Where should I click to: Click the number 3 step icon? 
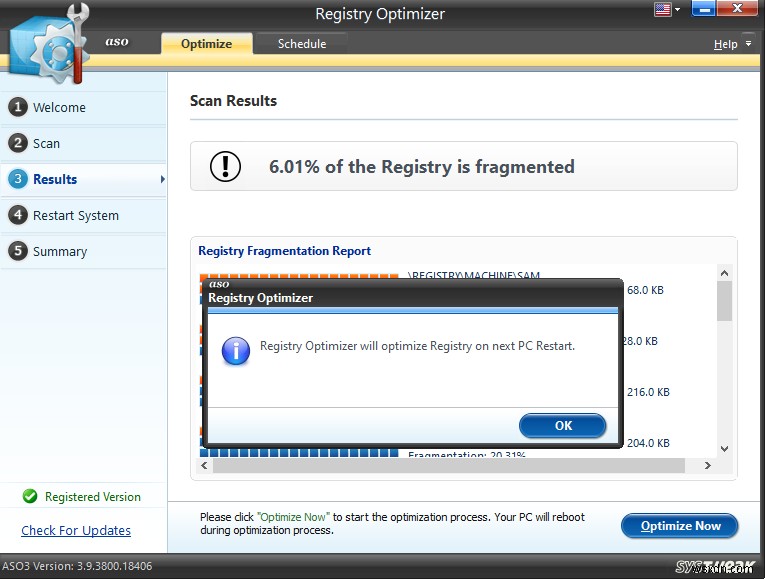pyautogui.click(x=18, y=179)
